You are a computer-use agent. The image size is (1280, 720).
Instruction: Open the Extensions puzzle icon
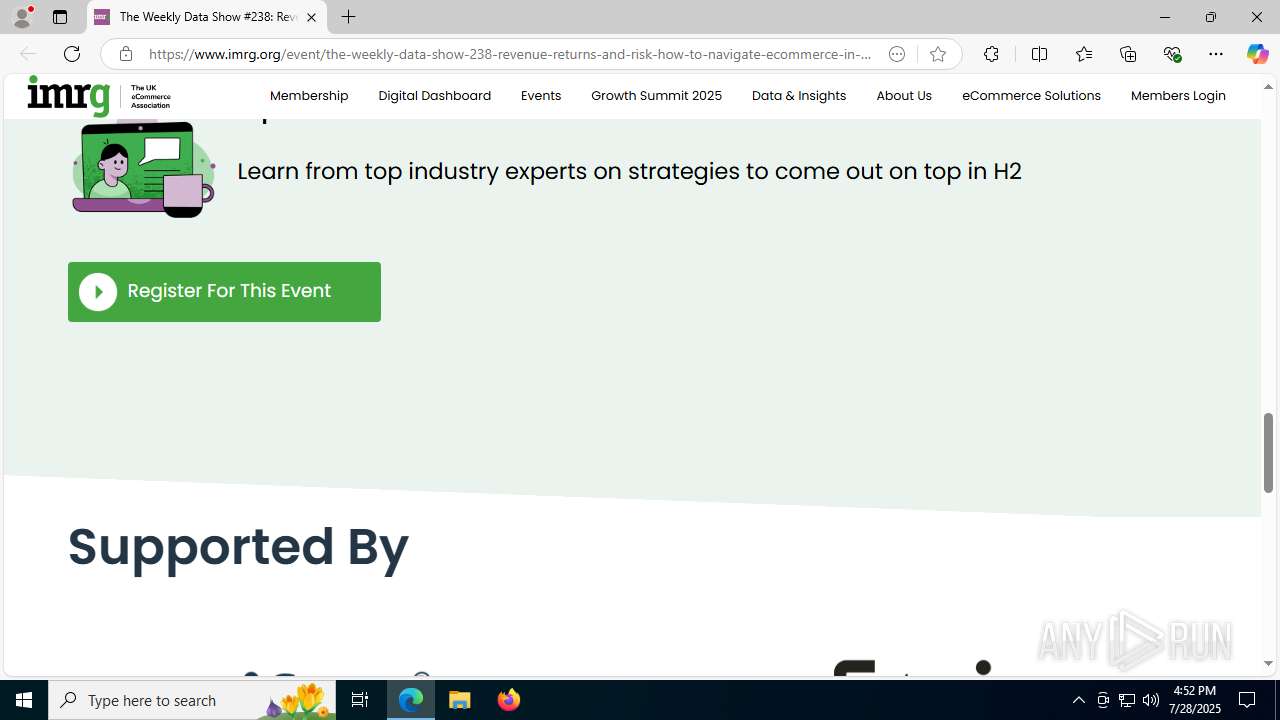(991, 54)
